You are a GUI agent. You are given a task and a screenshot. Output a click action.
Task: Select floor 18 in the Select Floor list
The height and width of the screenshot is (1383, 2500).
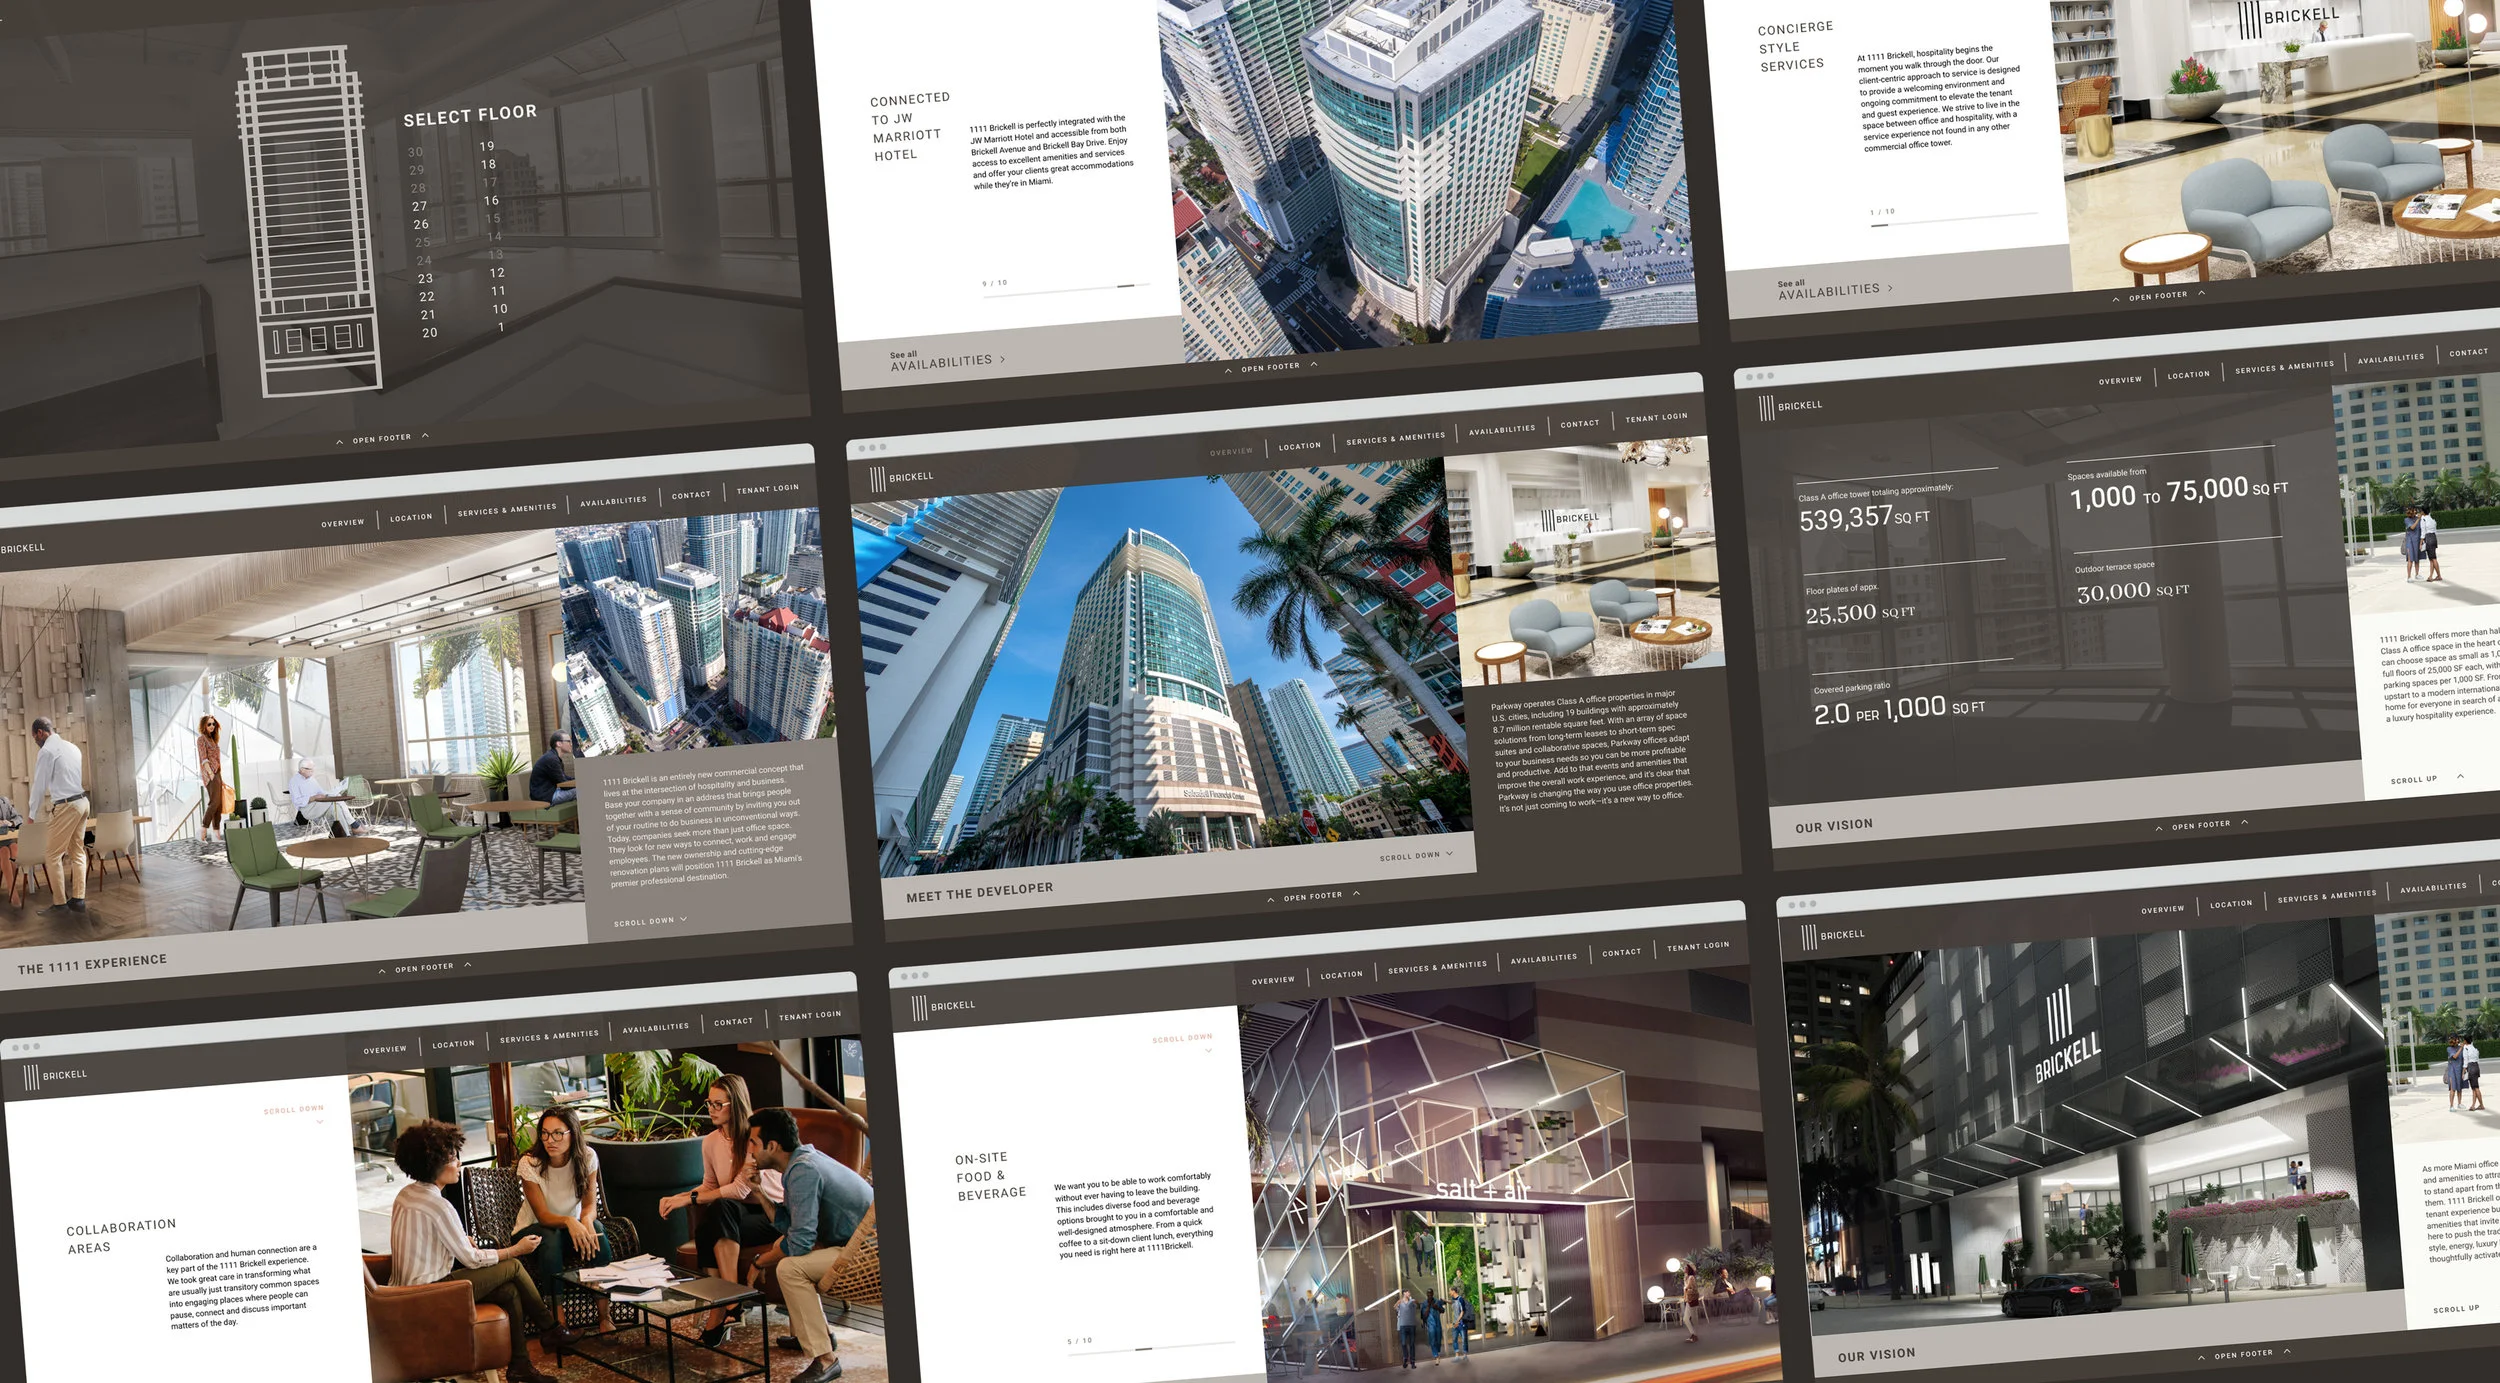(488, 164)
